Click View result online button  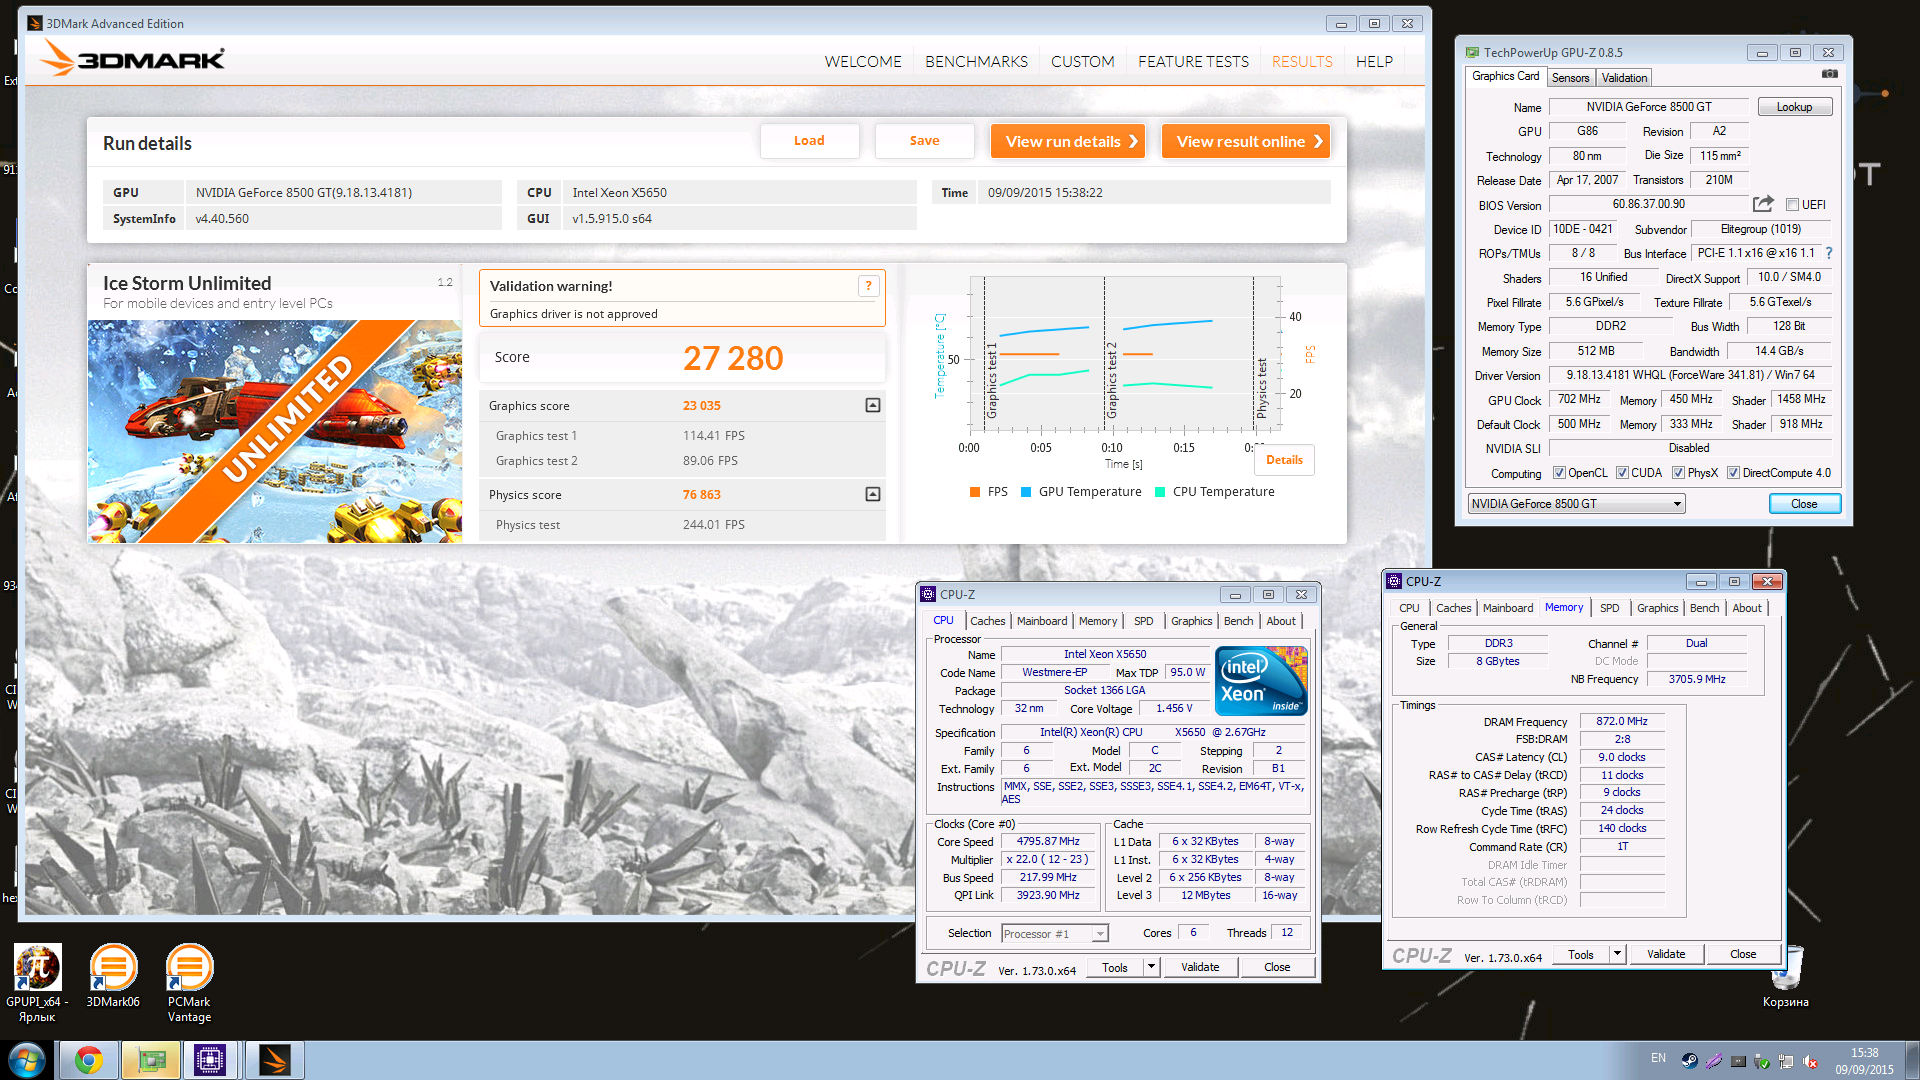[1246, 141]
